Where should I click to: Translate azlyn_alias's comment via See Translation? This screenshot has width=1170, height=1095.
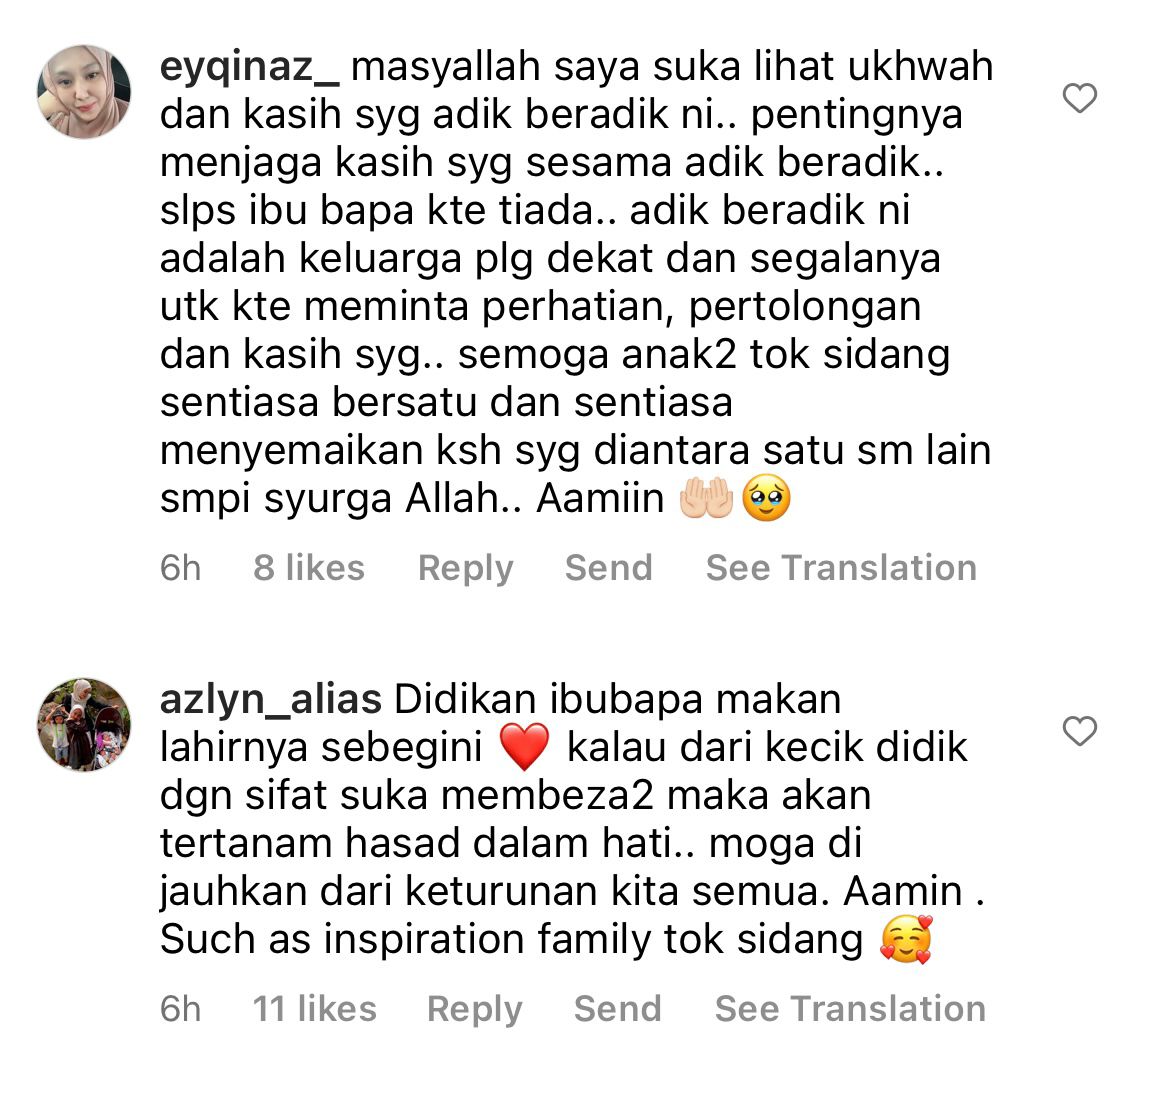pos(851,1008)
